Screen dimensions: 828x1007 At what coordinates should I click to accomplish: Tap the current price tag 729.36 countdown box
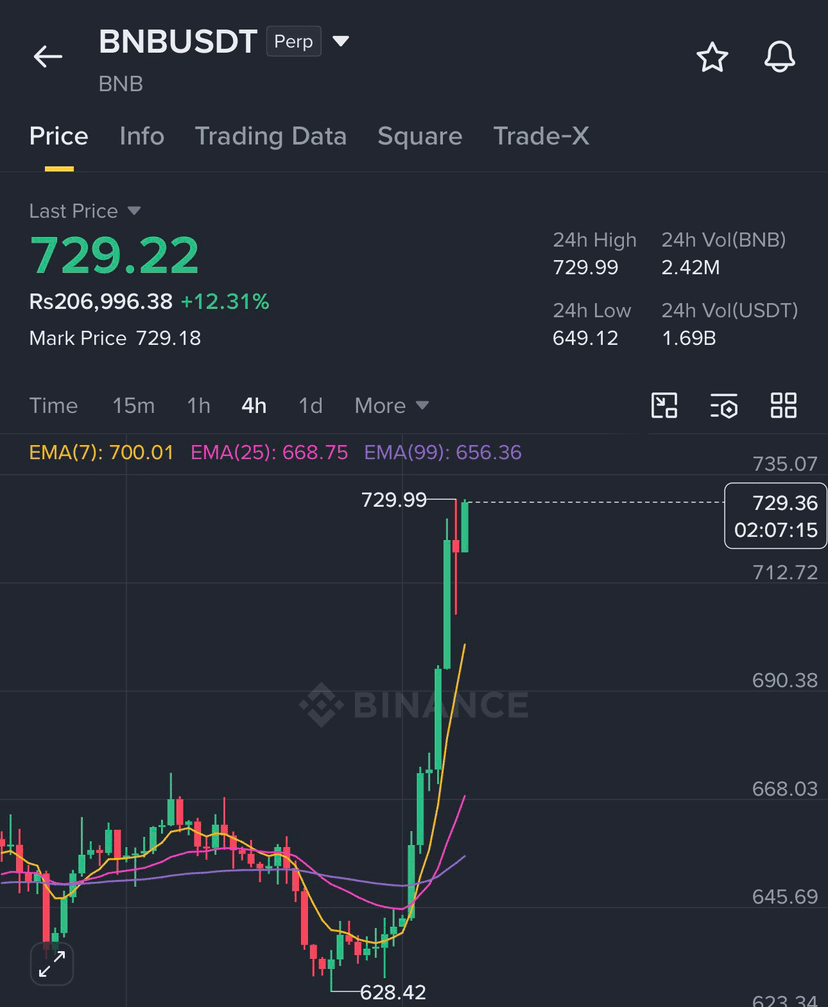pos(775,516)
